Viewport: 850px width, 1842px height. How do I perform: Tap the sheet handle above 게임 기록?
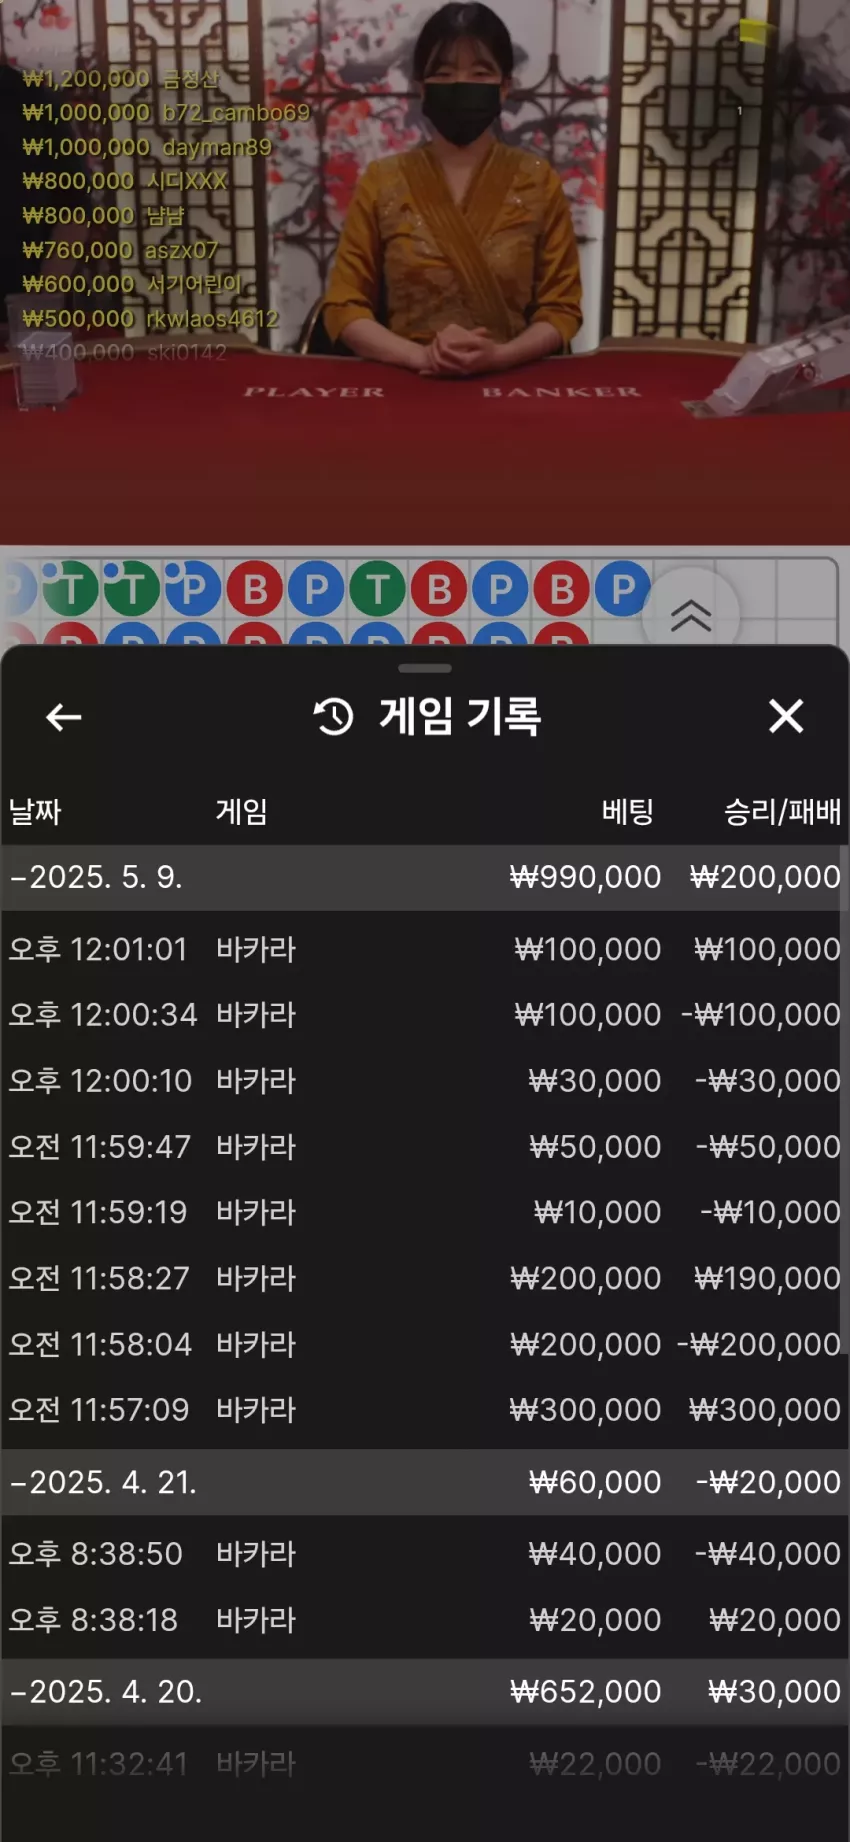425,668
